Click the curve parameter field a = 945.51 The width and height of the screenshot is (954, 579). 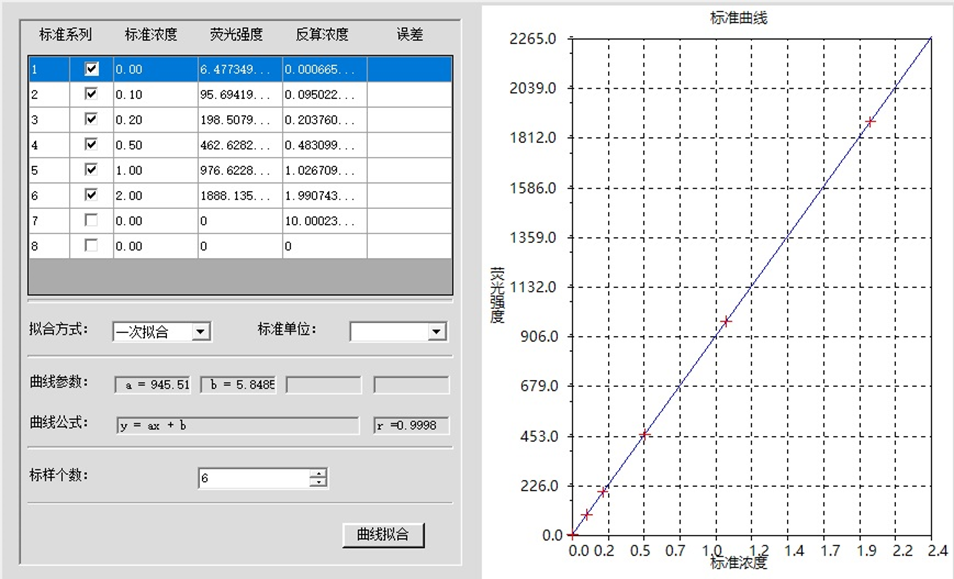point(153,385)
